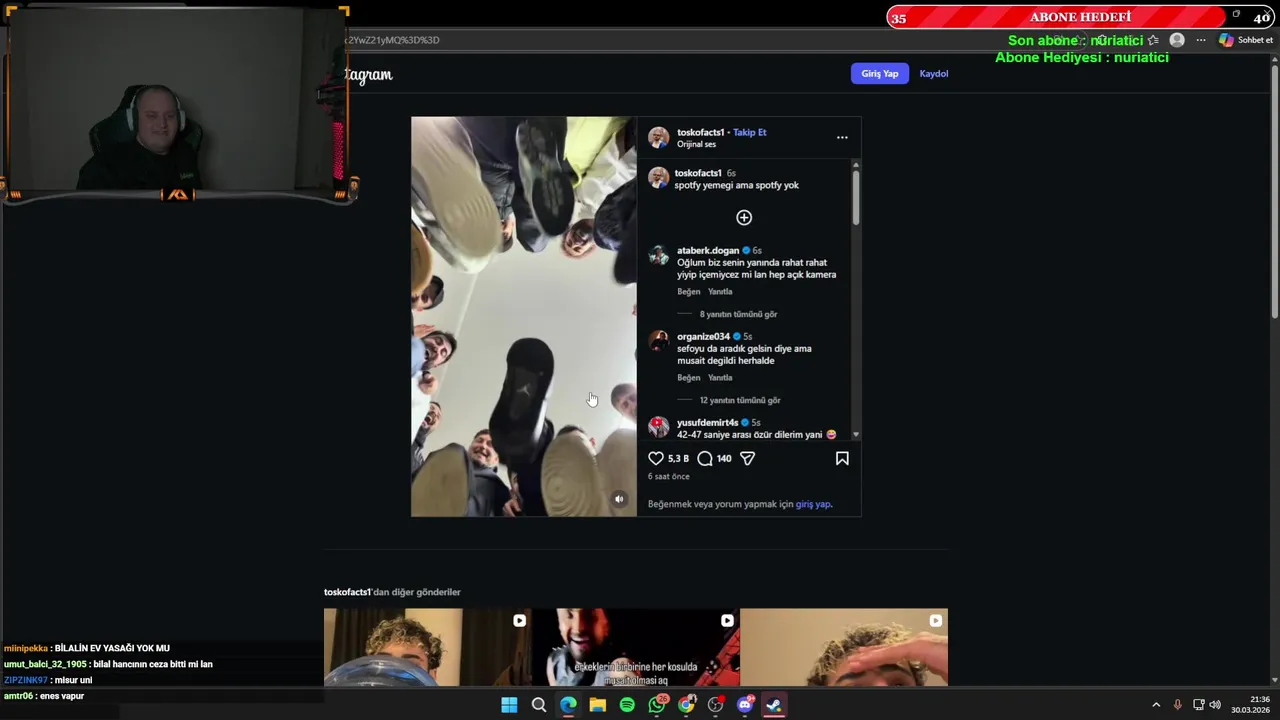Click toskofacts1 avatar in the post header

pyautogui.click(x=658, y=137)
